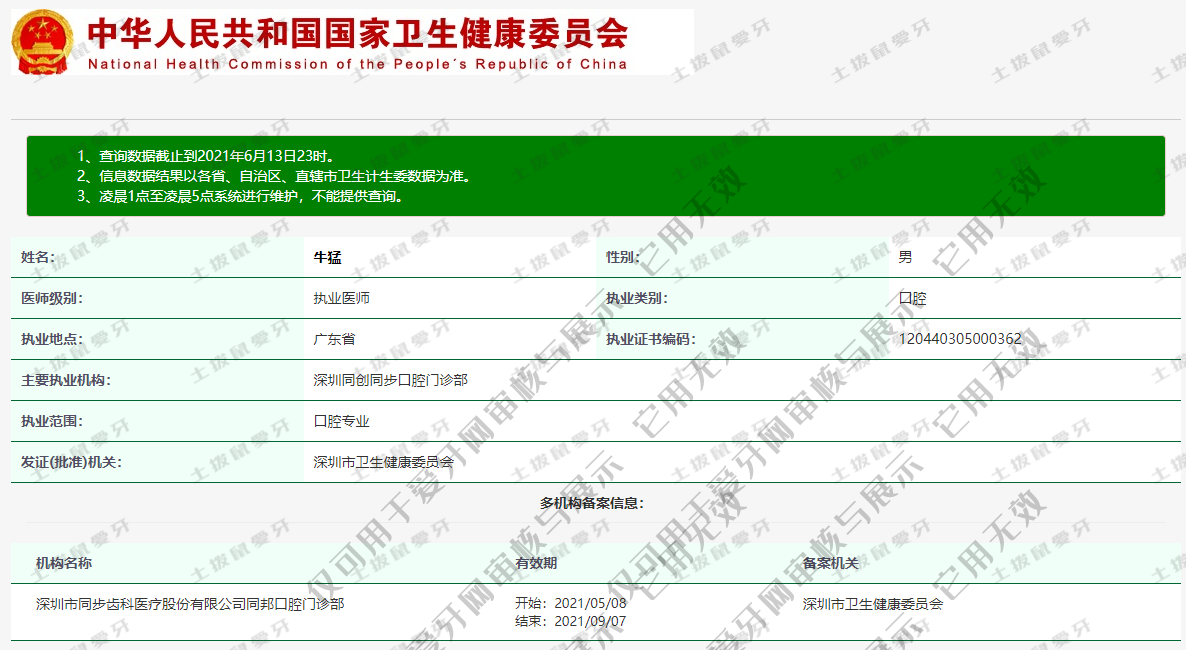Click the 有效期 column header
Viewport: 1186px width, 650px height.
click(536, 563)
